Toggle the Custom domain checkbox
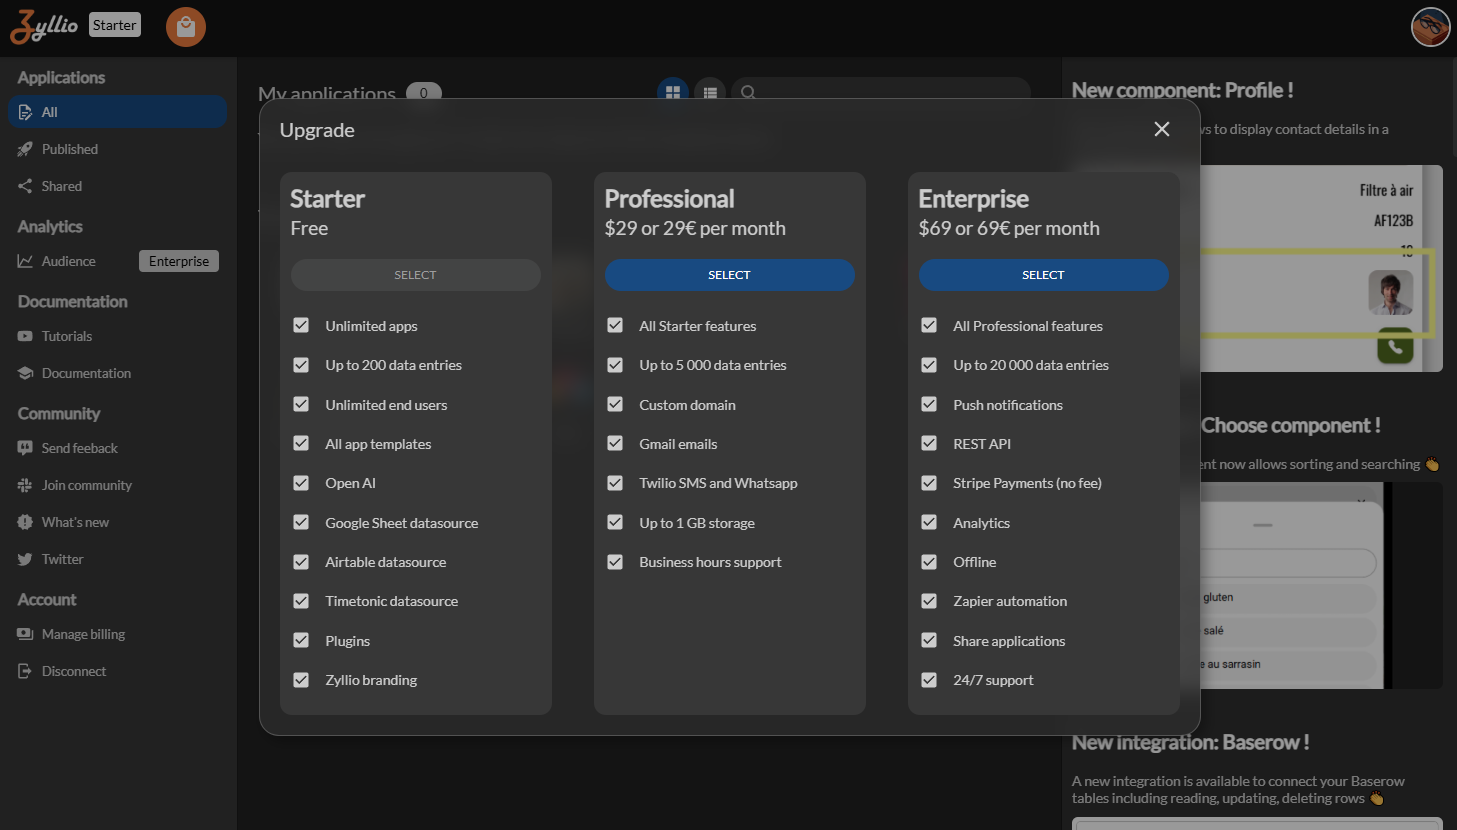The width and height of the screenshot is (1457, 830). click(x=615, y=405)
